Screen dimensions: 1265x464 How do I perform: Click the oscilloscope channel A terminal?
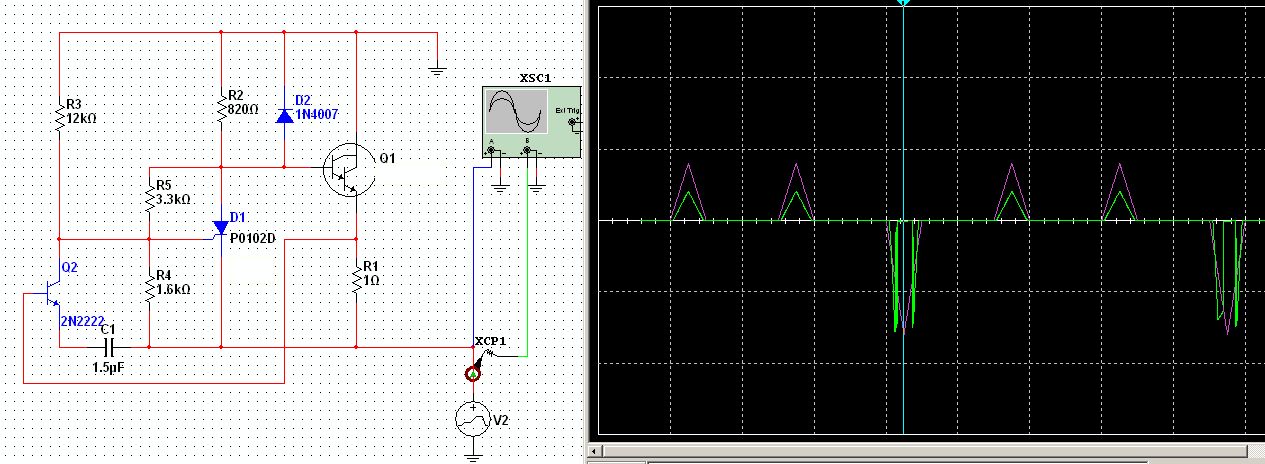click(x=490, y=151)
